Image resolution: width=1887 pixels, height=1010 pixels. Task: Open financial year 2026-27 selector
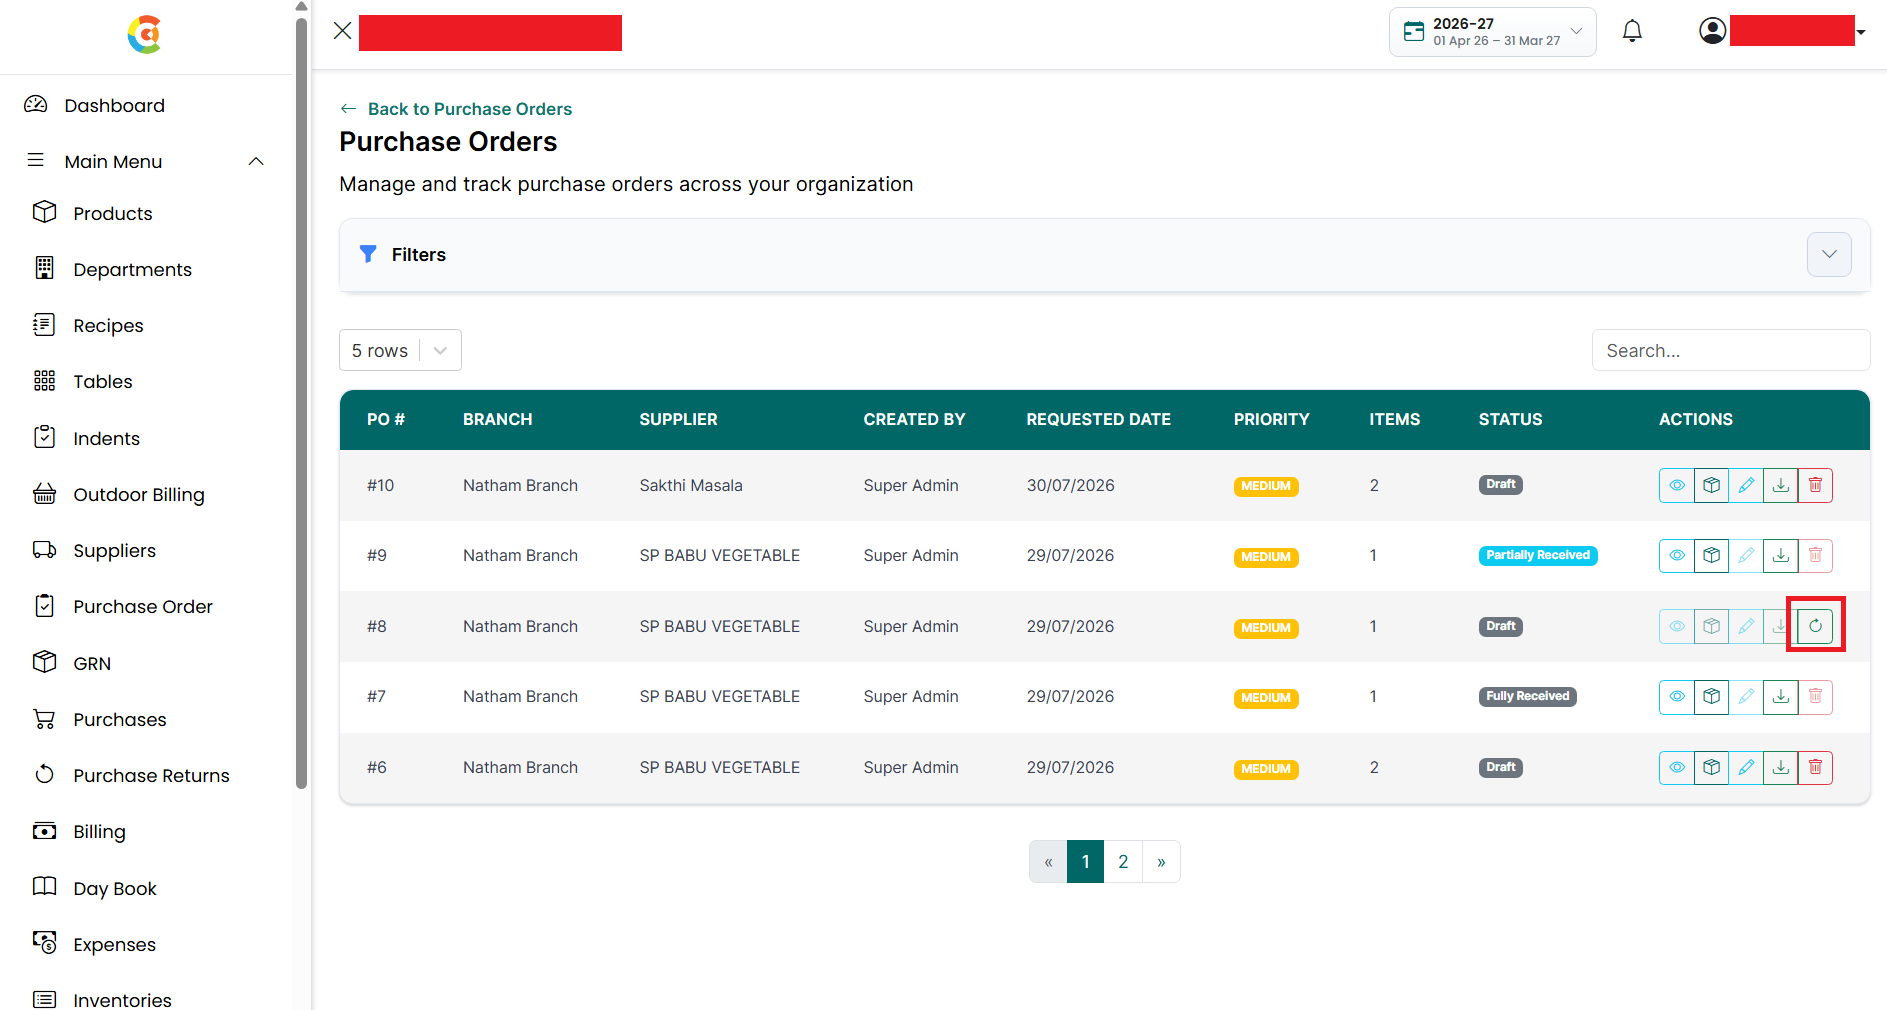click(x=1492, y=32)
